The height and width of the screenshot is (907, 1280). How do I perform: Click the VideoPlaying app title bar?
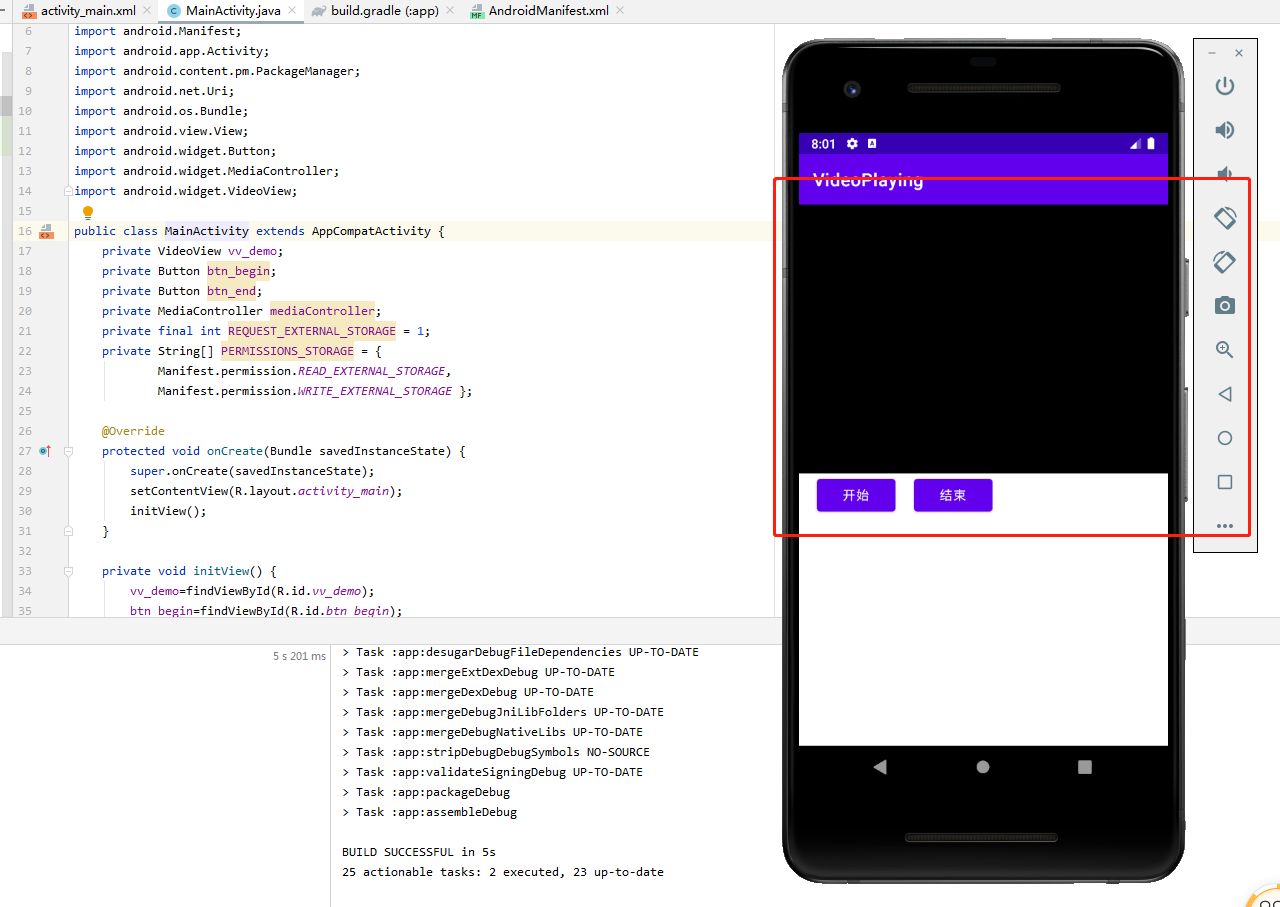click(x=983, y=180)
